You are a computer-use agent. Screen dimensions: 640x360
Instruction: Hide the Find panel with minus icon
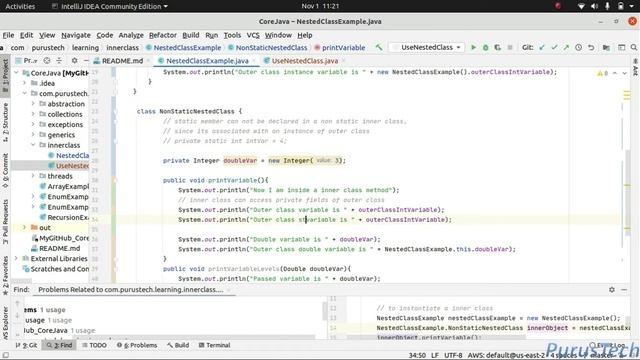[x=624, y=289]
